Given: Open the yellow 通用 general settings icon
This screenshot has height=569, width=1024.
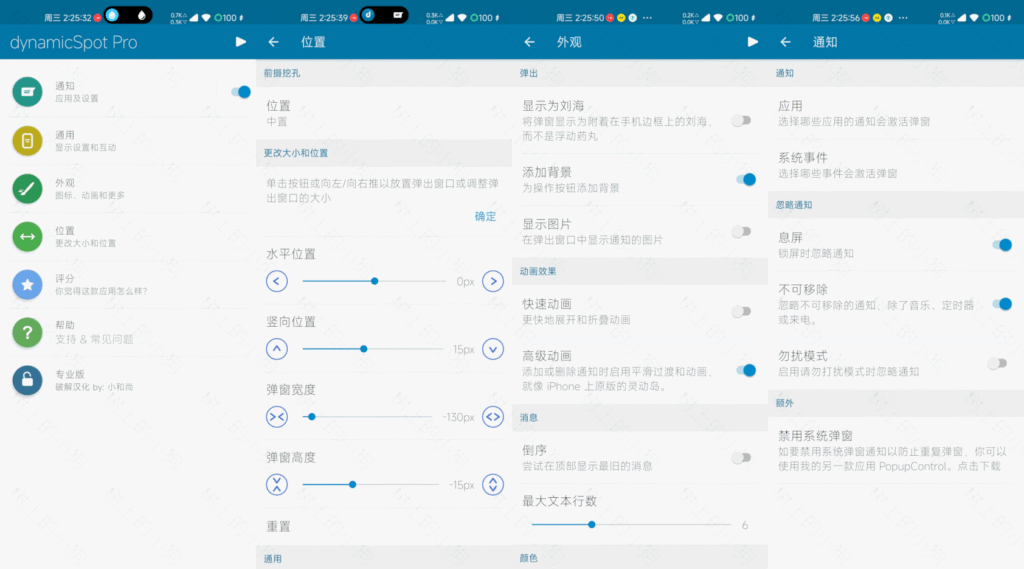Looking at the screenshot, I should click(x=27, y=141).
